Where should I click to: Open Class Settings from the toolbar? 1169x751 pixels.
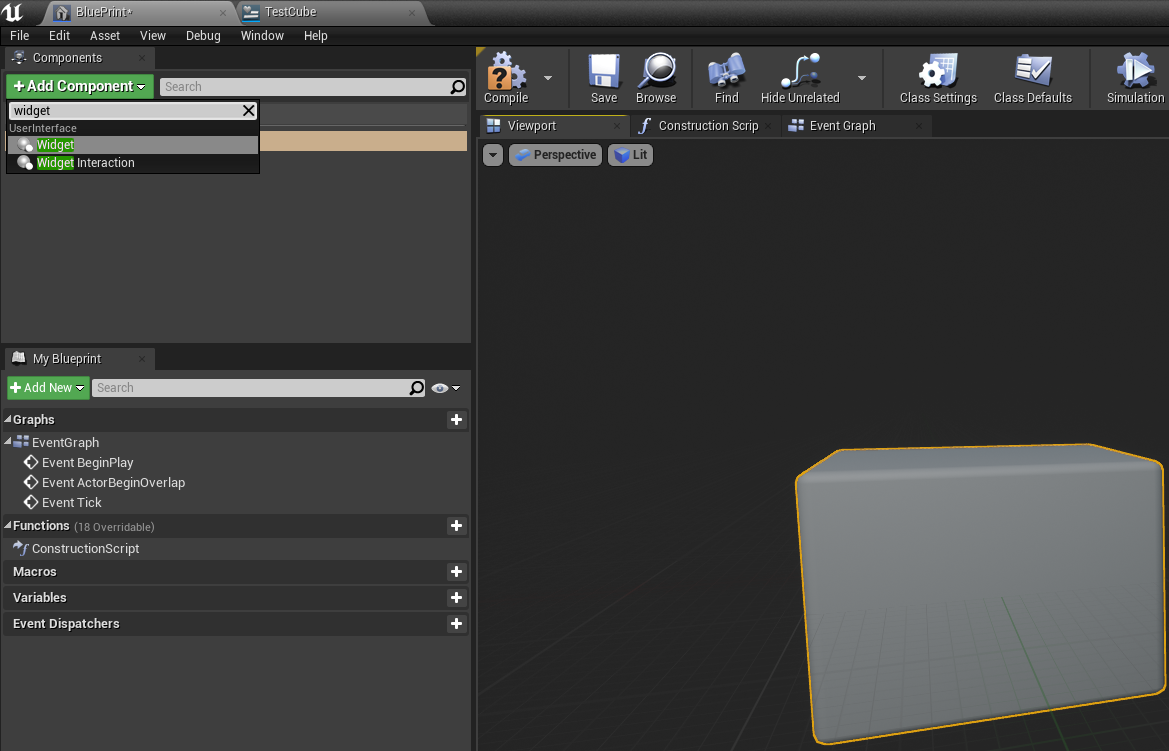click(938, 78)
